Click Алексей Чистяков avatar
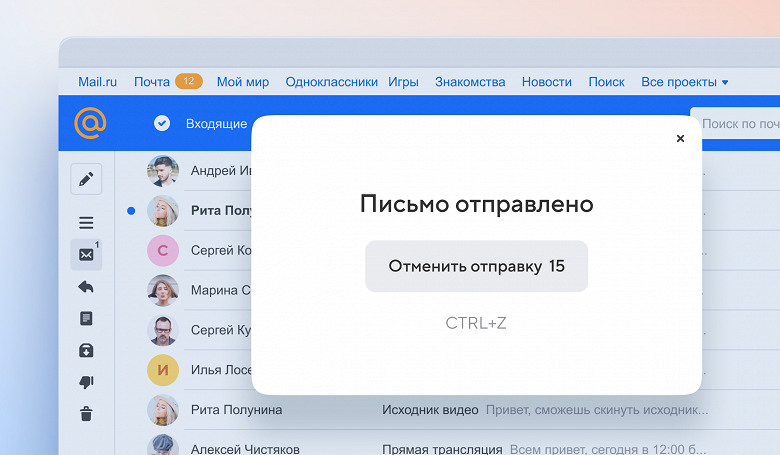The height and width of the screenshot is (455, 780). click(163, 444)
